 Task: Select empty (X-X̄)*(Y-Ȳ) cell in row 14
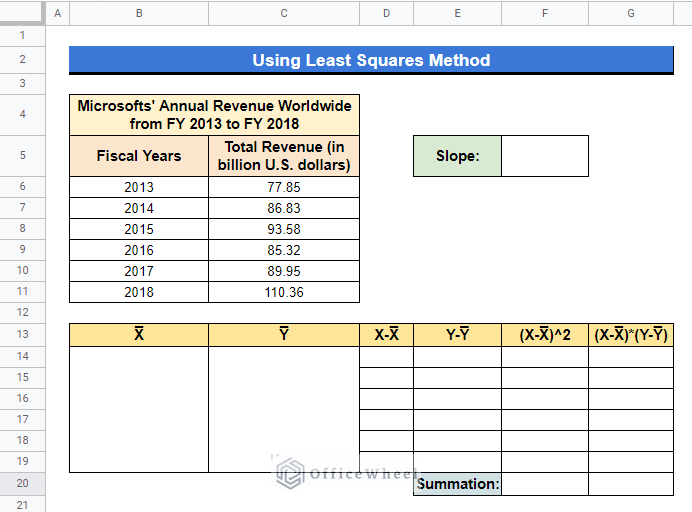coord(631,357)
